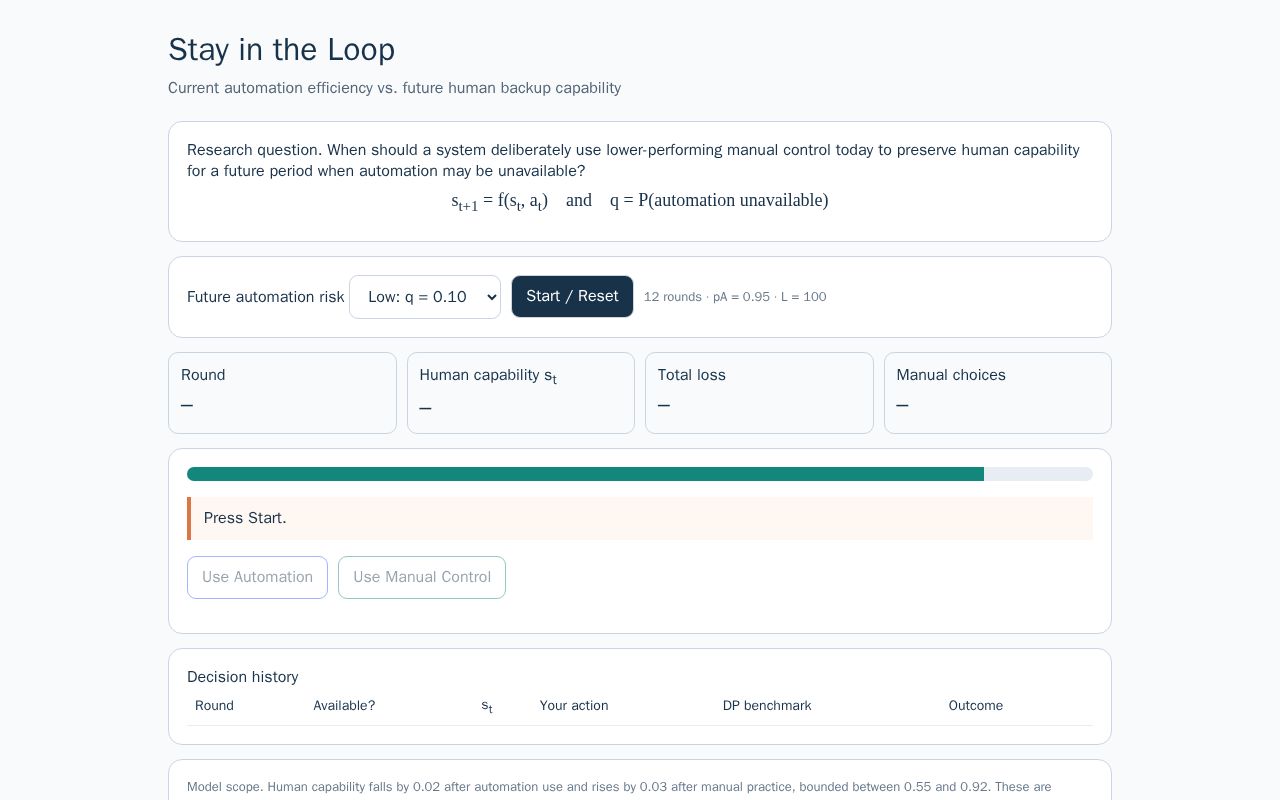The height and width of the screenshot is (800, 1280).
Task: Click the Round column header in Decision history
Action: pyautogui.click(x=214, y=706)
